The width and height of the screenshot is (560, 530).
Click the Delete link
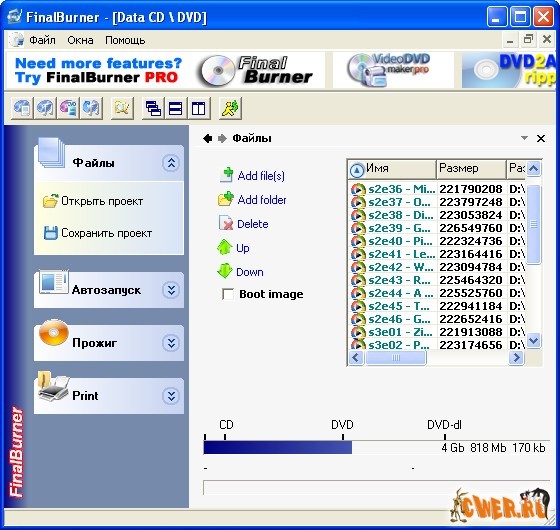click(252, 224)
